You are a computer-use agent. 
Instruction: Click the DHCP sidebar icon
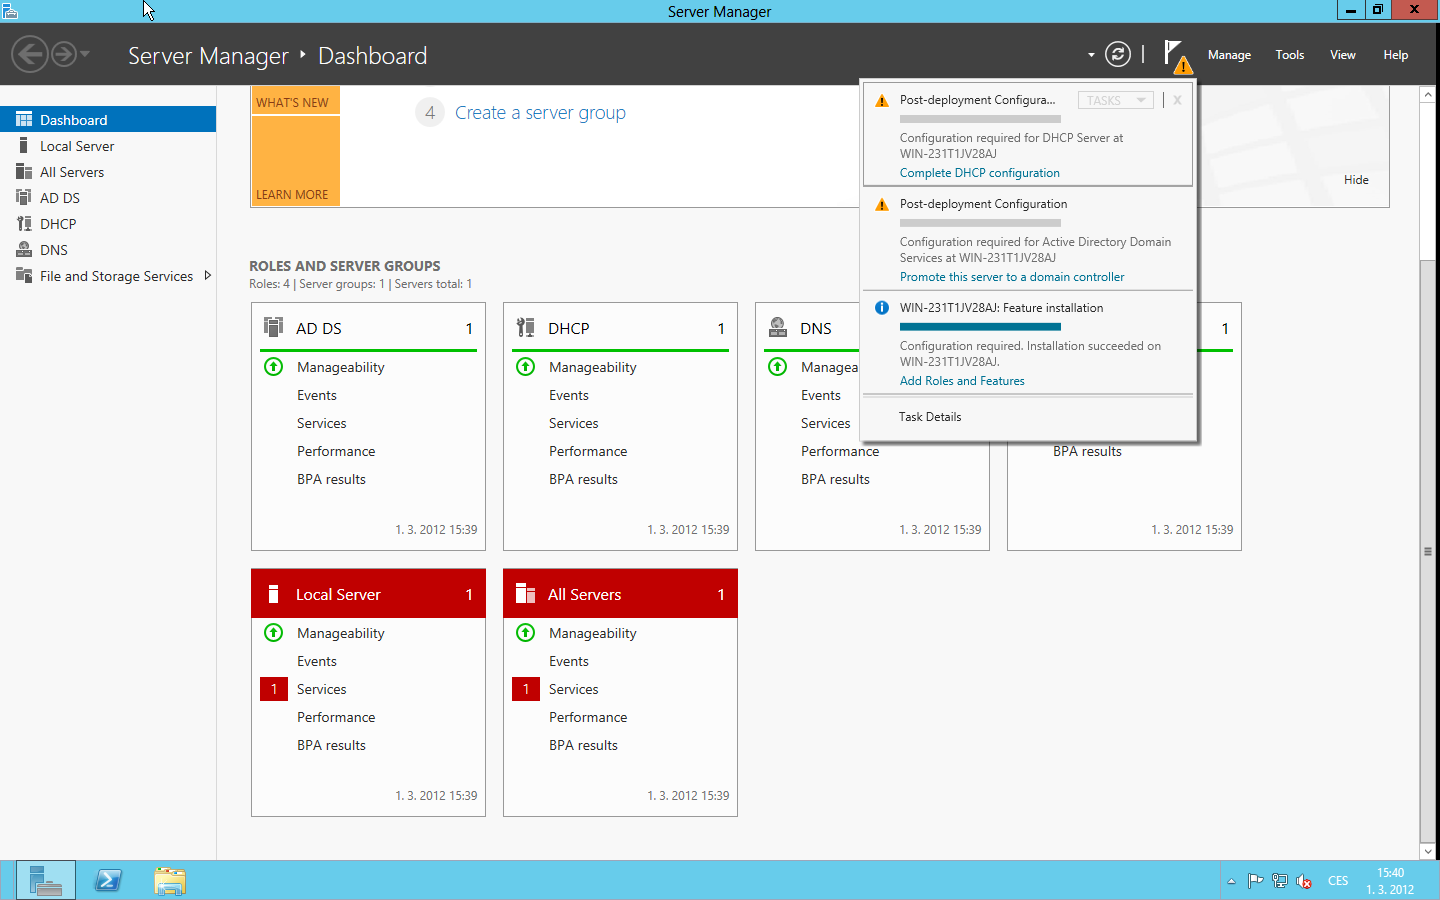[x=24, y=223]
